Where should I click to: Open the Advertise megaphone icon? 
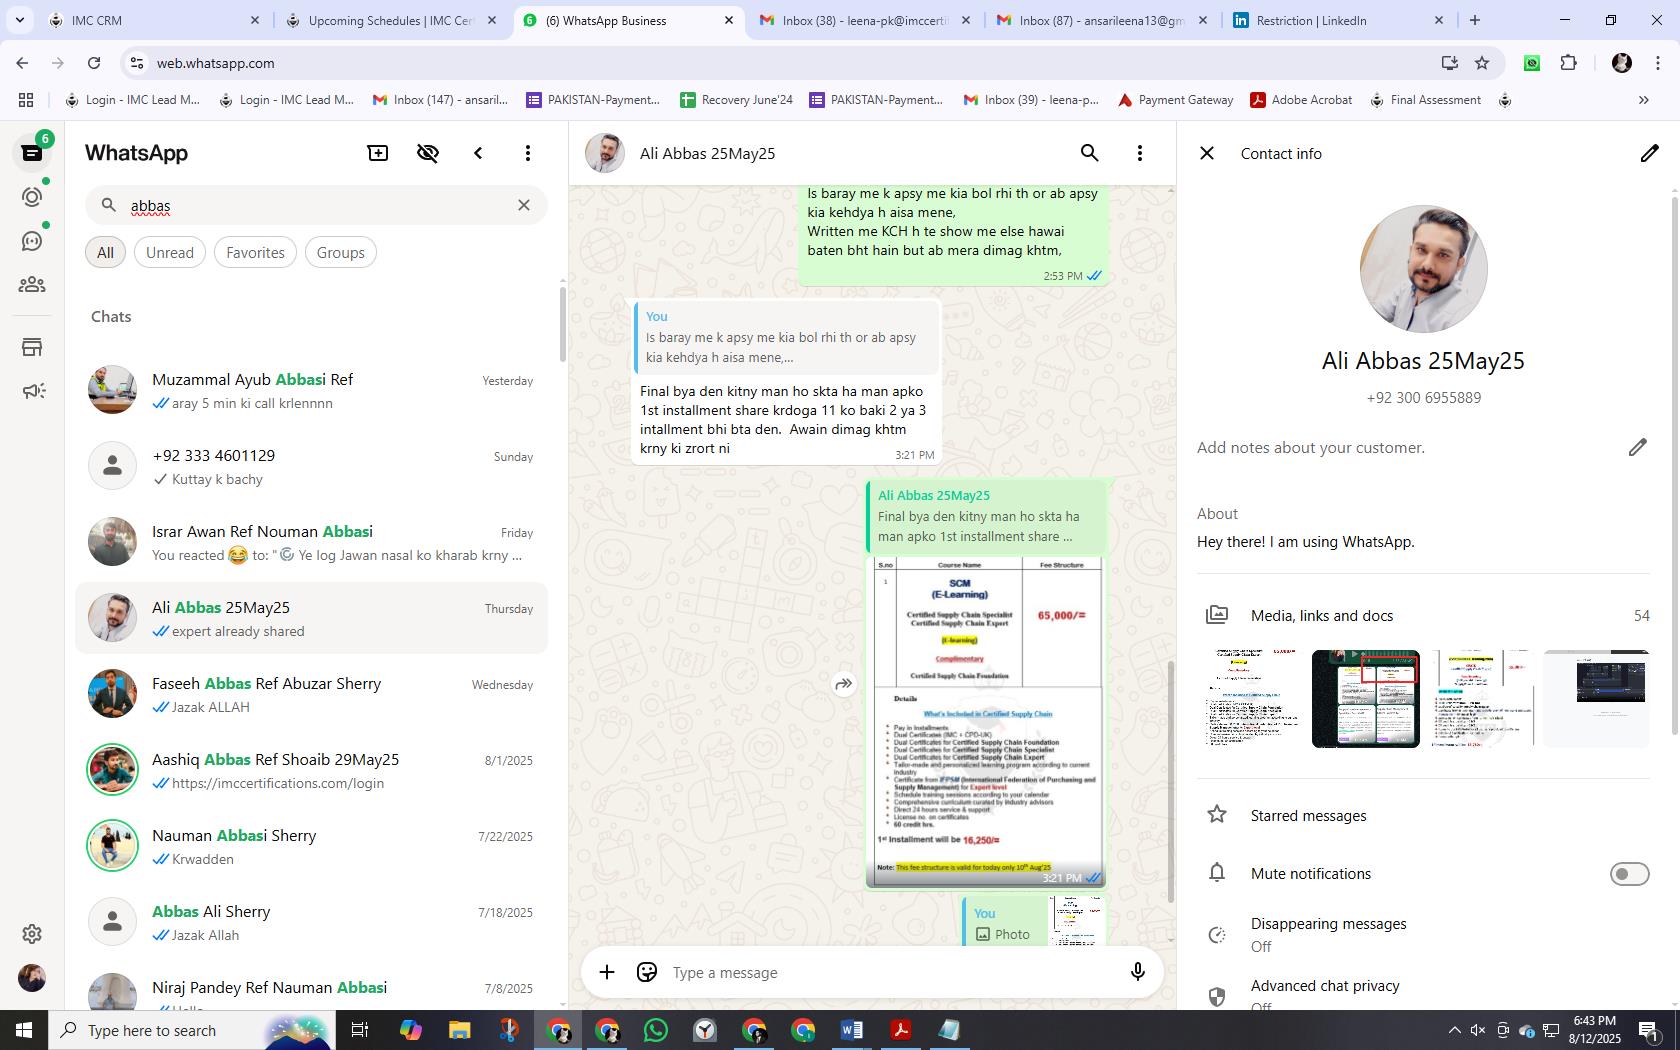[x=32, y=391]
